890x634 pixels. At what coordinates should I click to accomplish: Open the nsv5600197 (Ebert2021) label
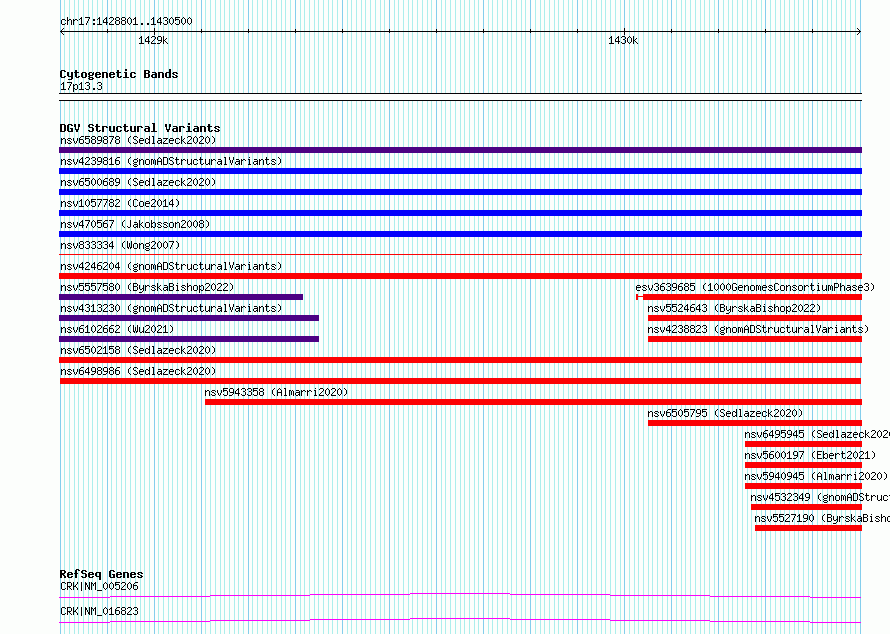[x=810, y=455]
